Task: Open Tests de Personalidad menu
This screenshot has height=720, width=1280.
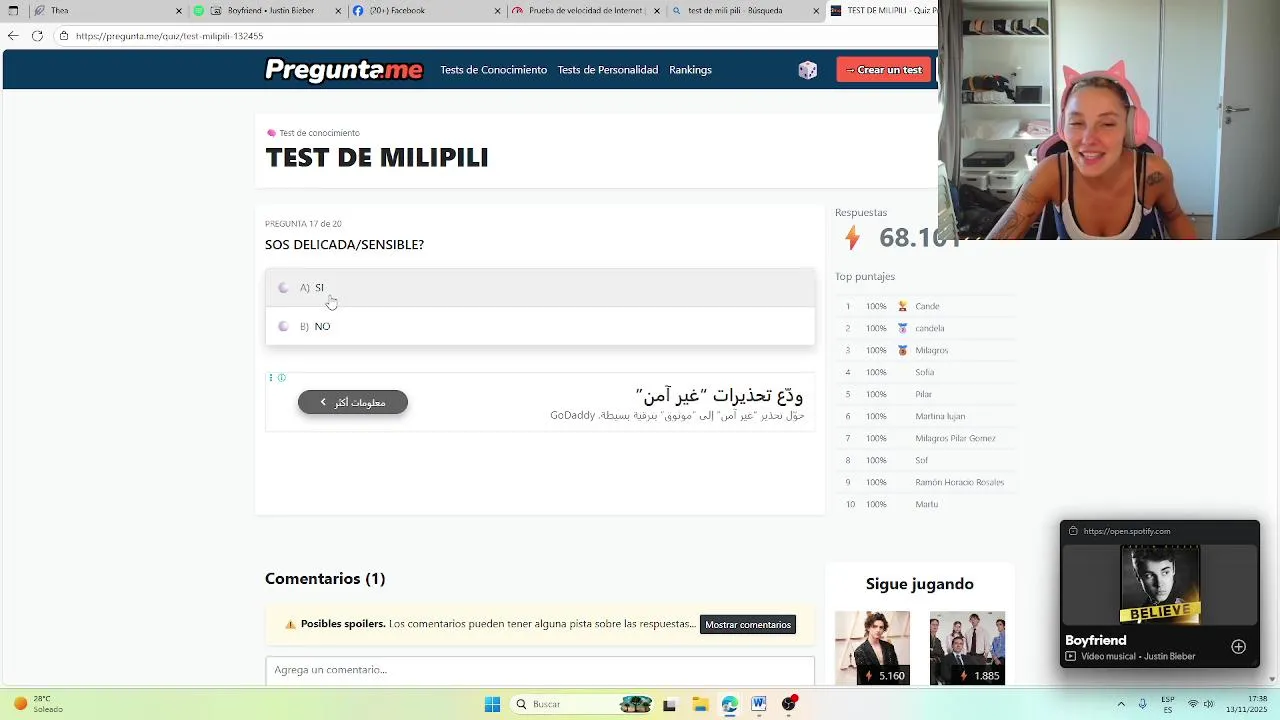Action: pyautogui.click(x=608, y=70)
